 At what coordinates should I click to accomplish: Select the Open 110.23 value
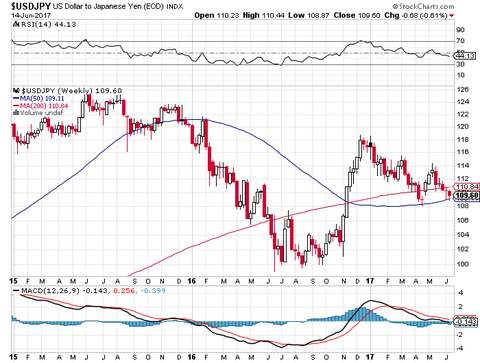[x=217, y=15]
